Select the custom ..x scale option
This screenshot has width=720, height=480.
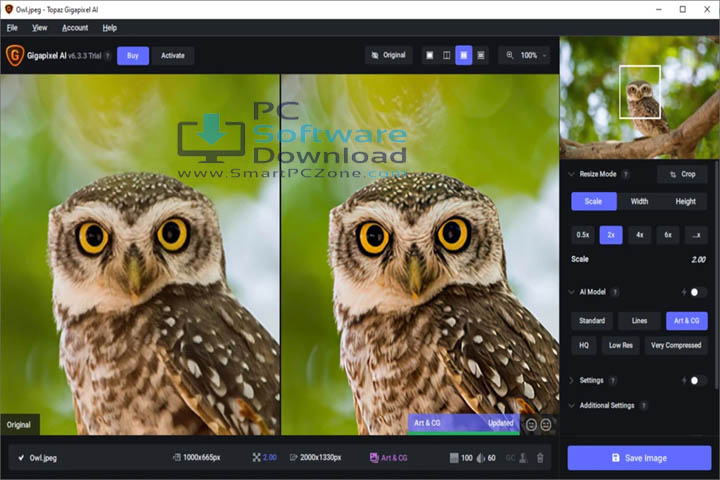(x=696, y=235)
